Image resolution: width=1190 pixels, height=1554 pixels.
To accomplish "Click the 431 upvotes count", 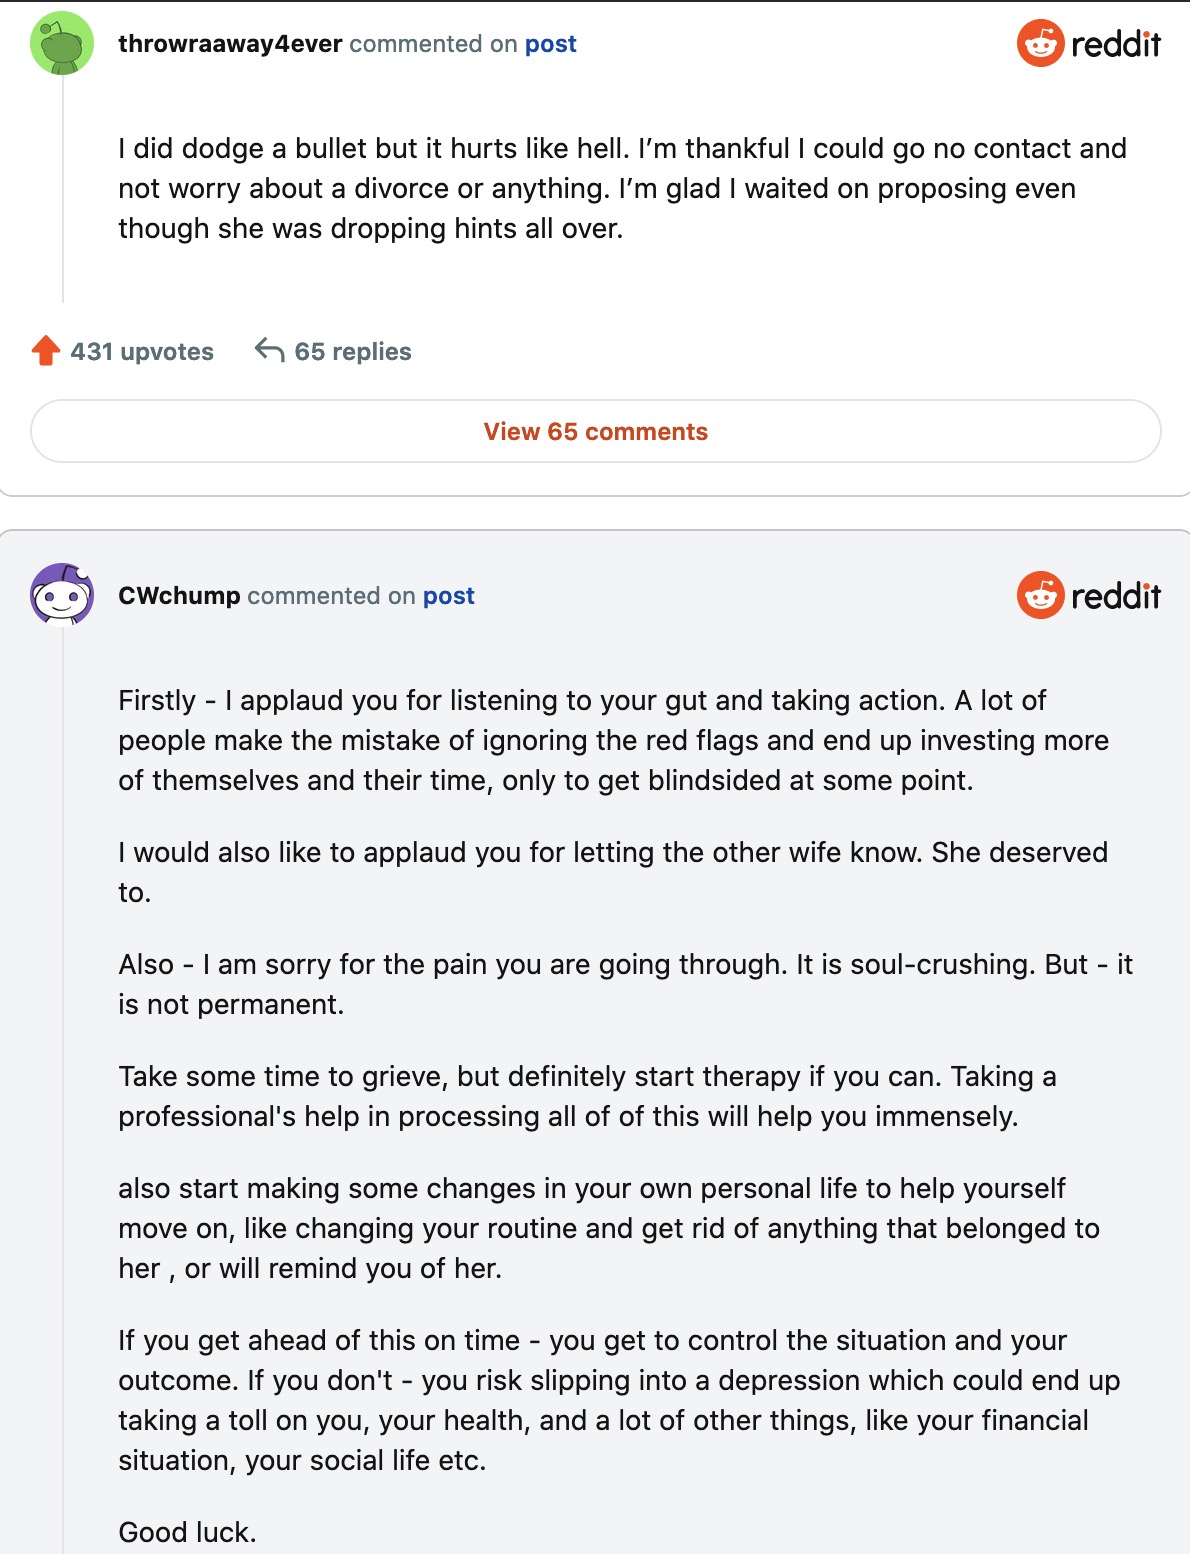I will pos(142,352).
